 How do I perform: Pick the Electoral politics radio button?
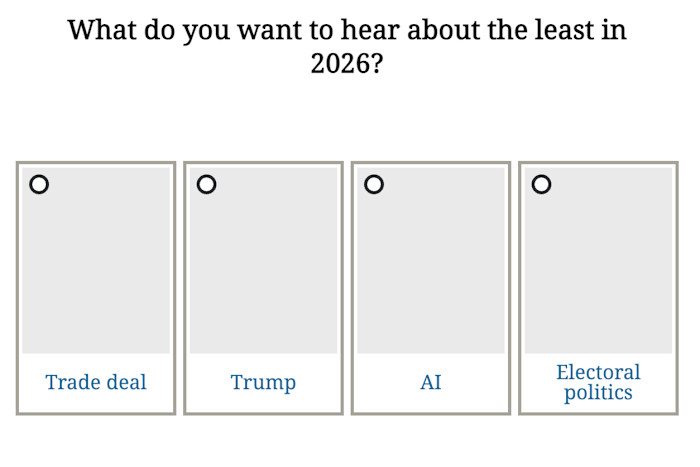541,184
